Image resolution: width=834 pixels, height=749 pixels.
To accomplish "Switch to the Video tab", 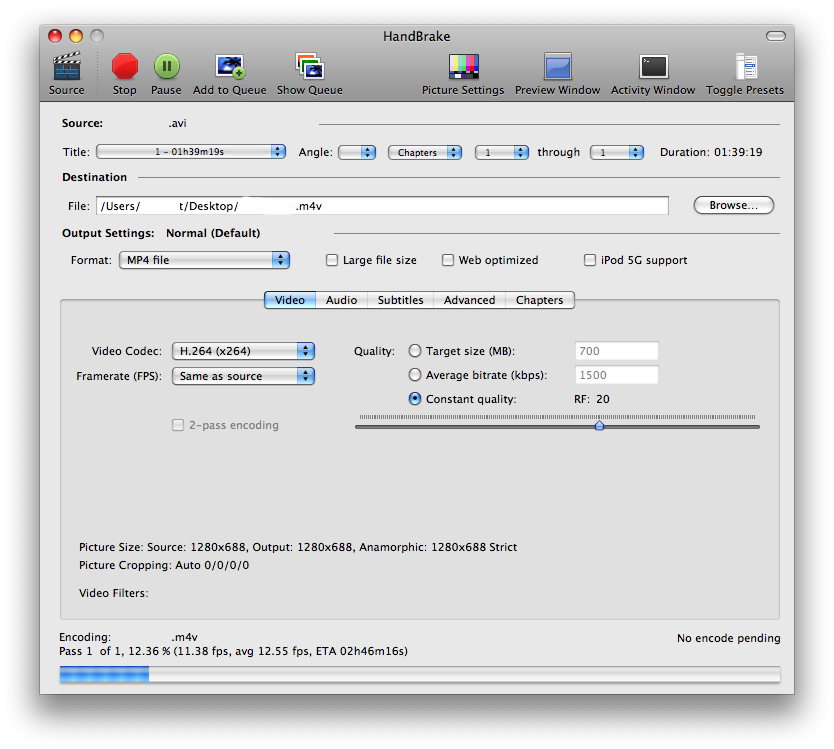I will click(290, 300).
